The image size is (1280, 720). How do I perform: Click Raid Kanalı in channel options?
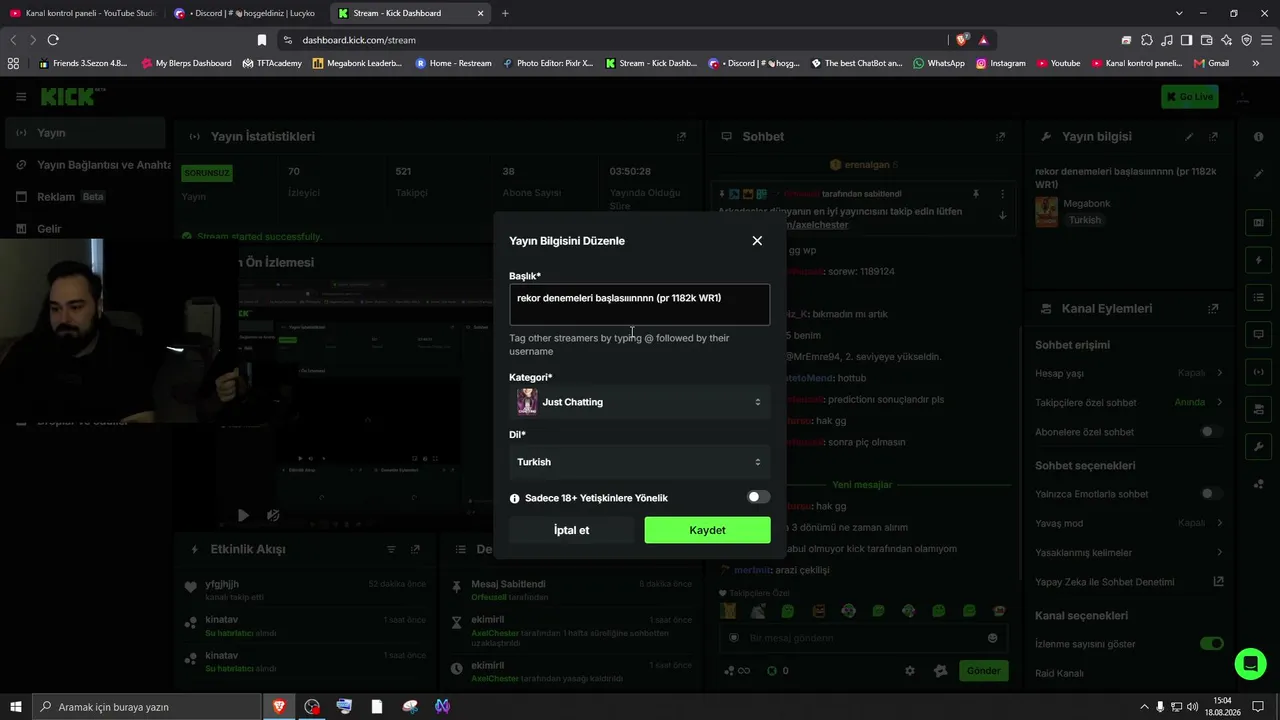click(1059, 673)
